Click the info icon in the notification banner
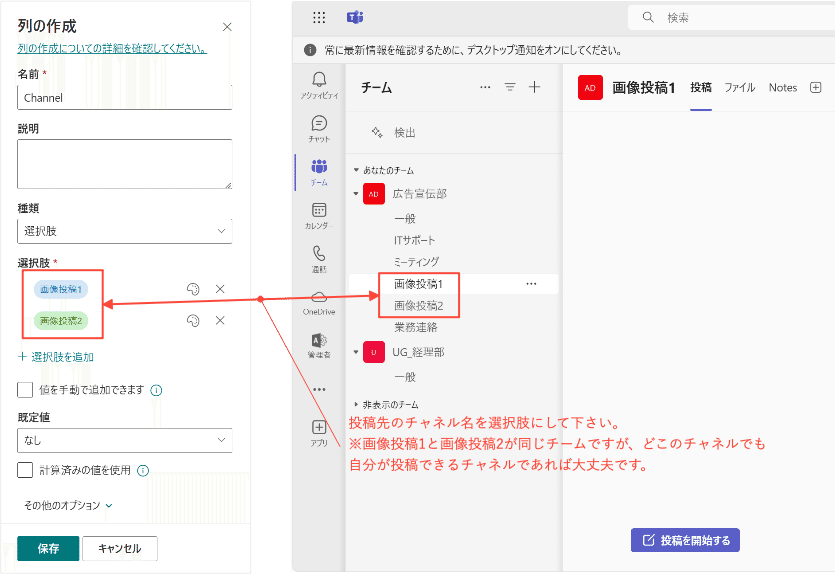The image size is (836, 574). (x=310, y=50)
